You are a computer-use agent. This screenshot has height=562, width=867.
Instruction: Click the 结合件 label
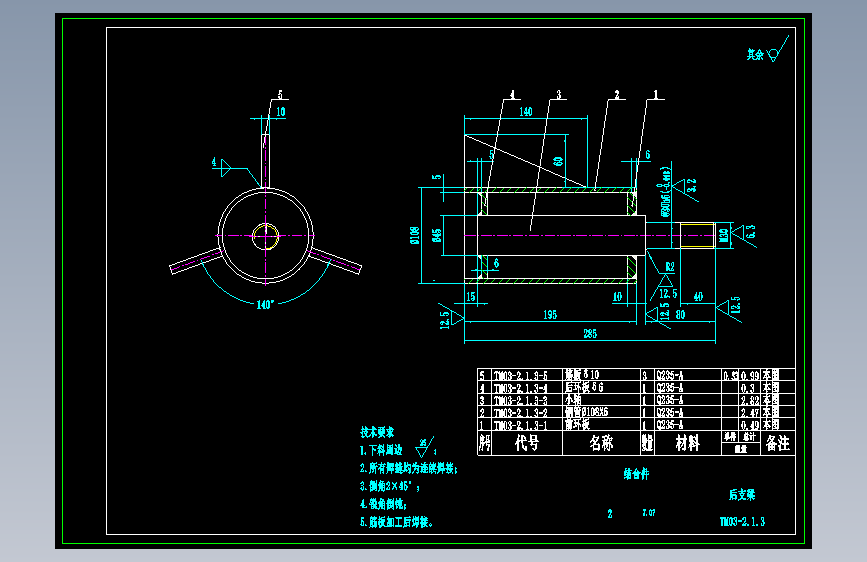click(636, 474)
